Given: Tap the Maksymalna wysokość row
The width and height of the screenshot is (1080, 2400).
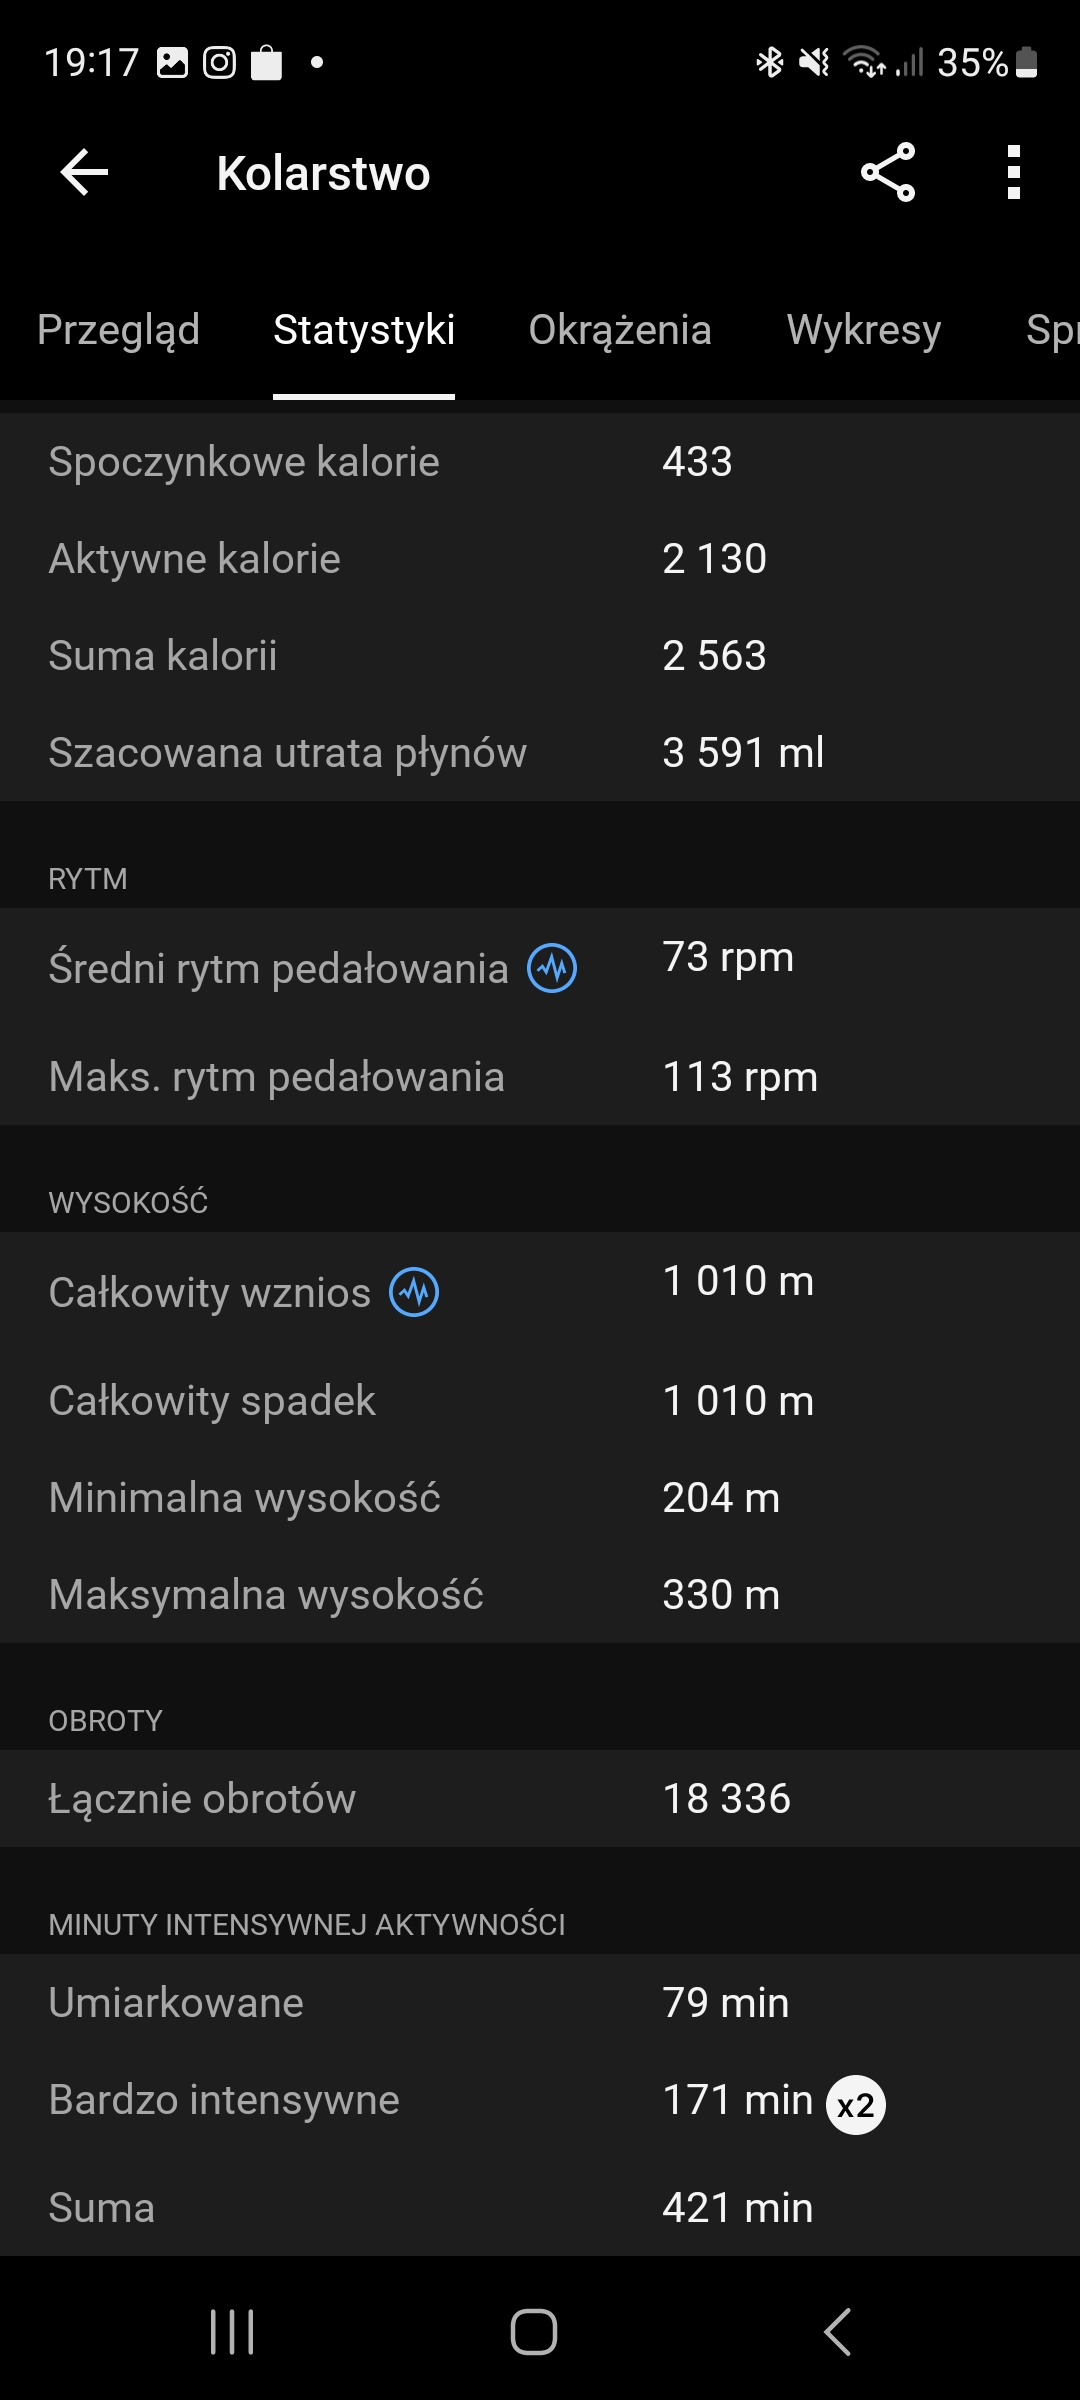Looking at the screenshot, I should tap(540, 1595).
